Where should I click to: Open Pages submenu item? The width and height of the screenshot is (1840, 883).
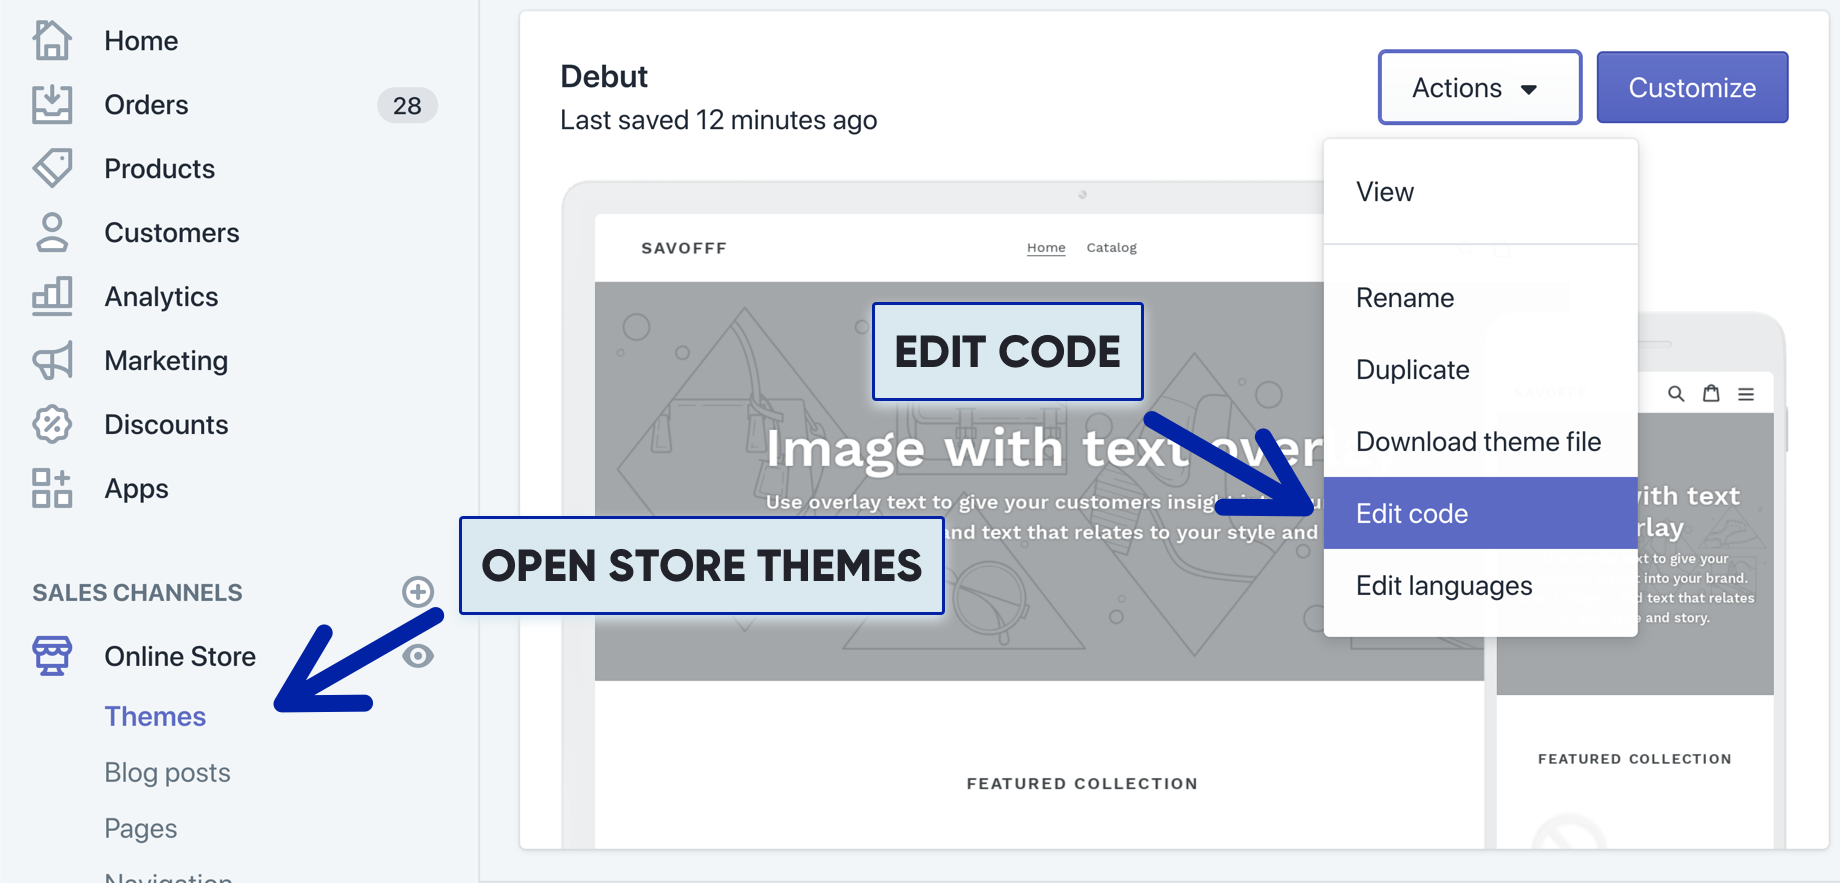pos(141,829)
